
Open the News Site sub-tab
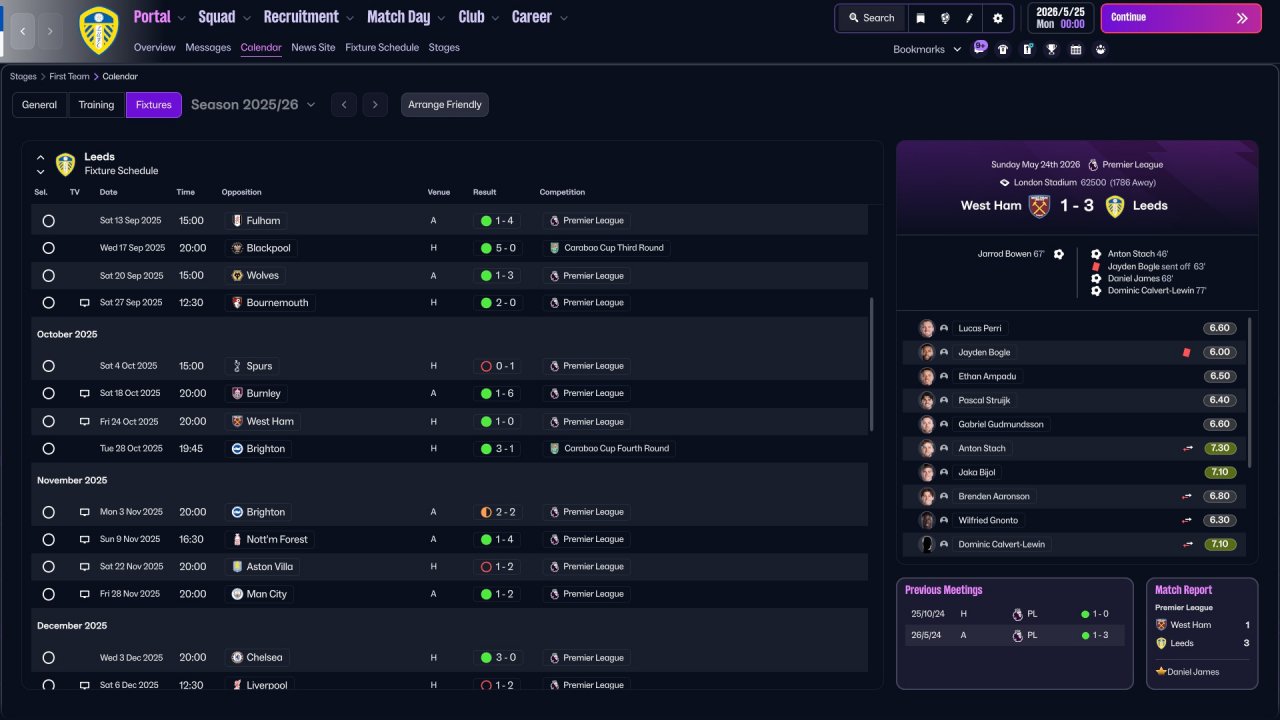click(314, 48)
